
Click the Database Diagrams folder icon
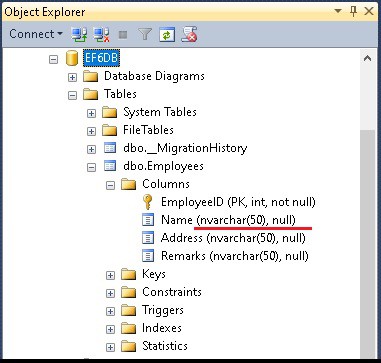[90, 76]
